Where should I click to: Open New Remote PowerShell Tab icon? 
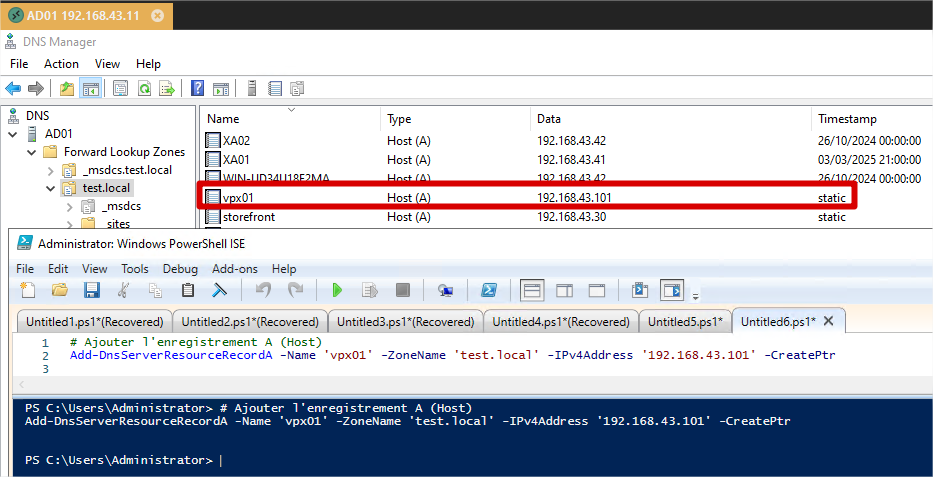tap(445, 290)
